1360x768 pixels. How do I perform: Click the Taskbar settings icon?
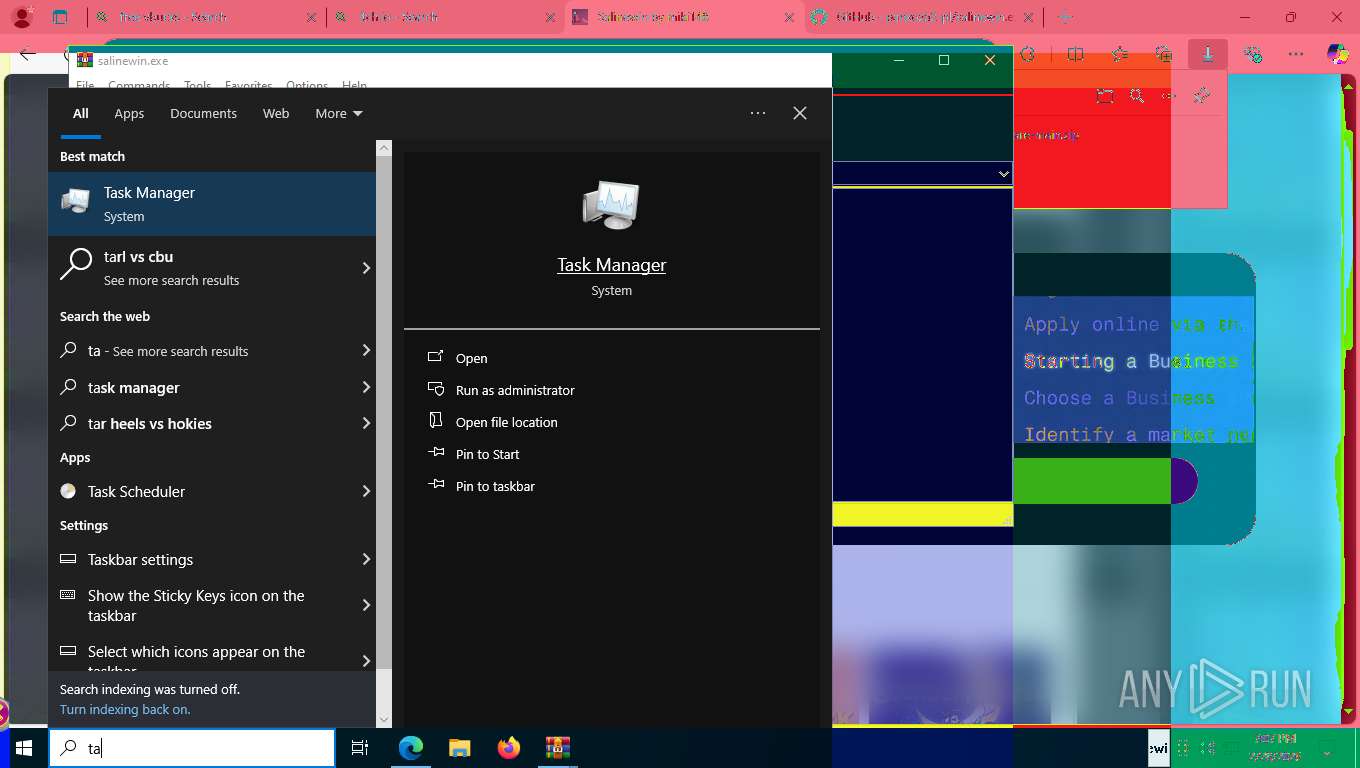pyautogui.click(x=68, y=559)
